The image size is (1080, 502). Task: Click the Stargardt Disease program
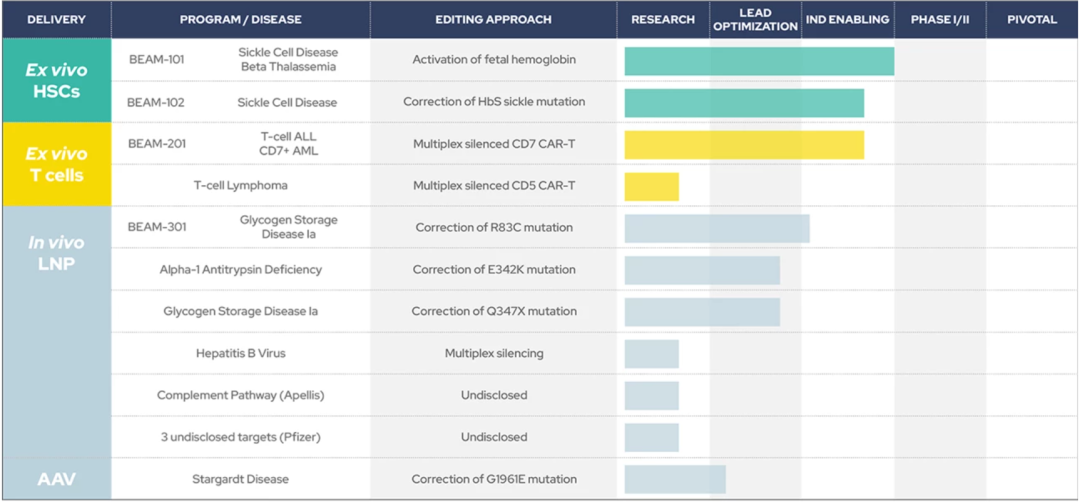tap(241, 479)
